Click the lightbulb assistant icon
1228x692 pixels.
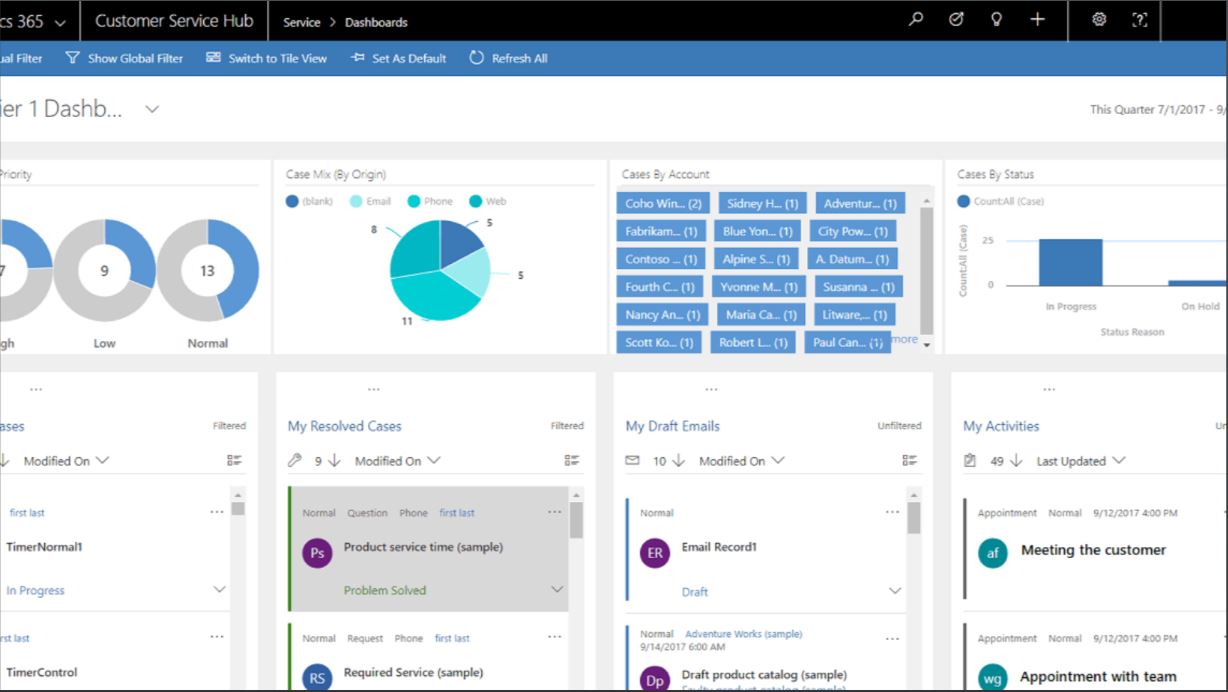click(x=996, y=20)
